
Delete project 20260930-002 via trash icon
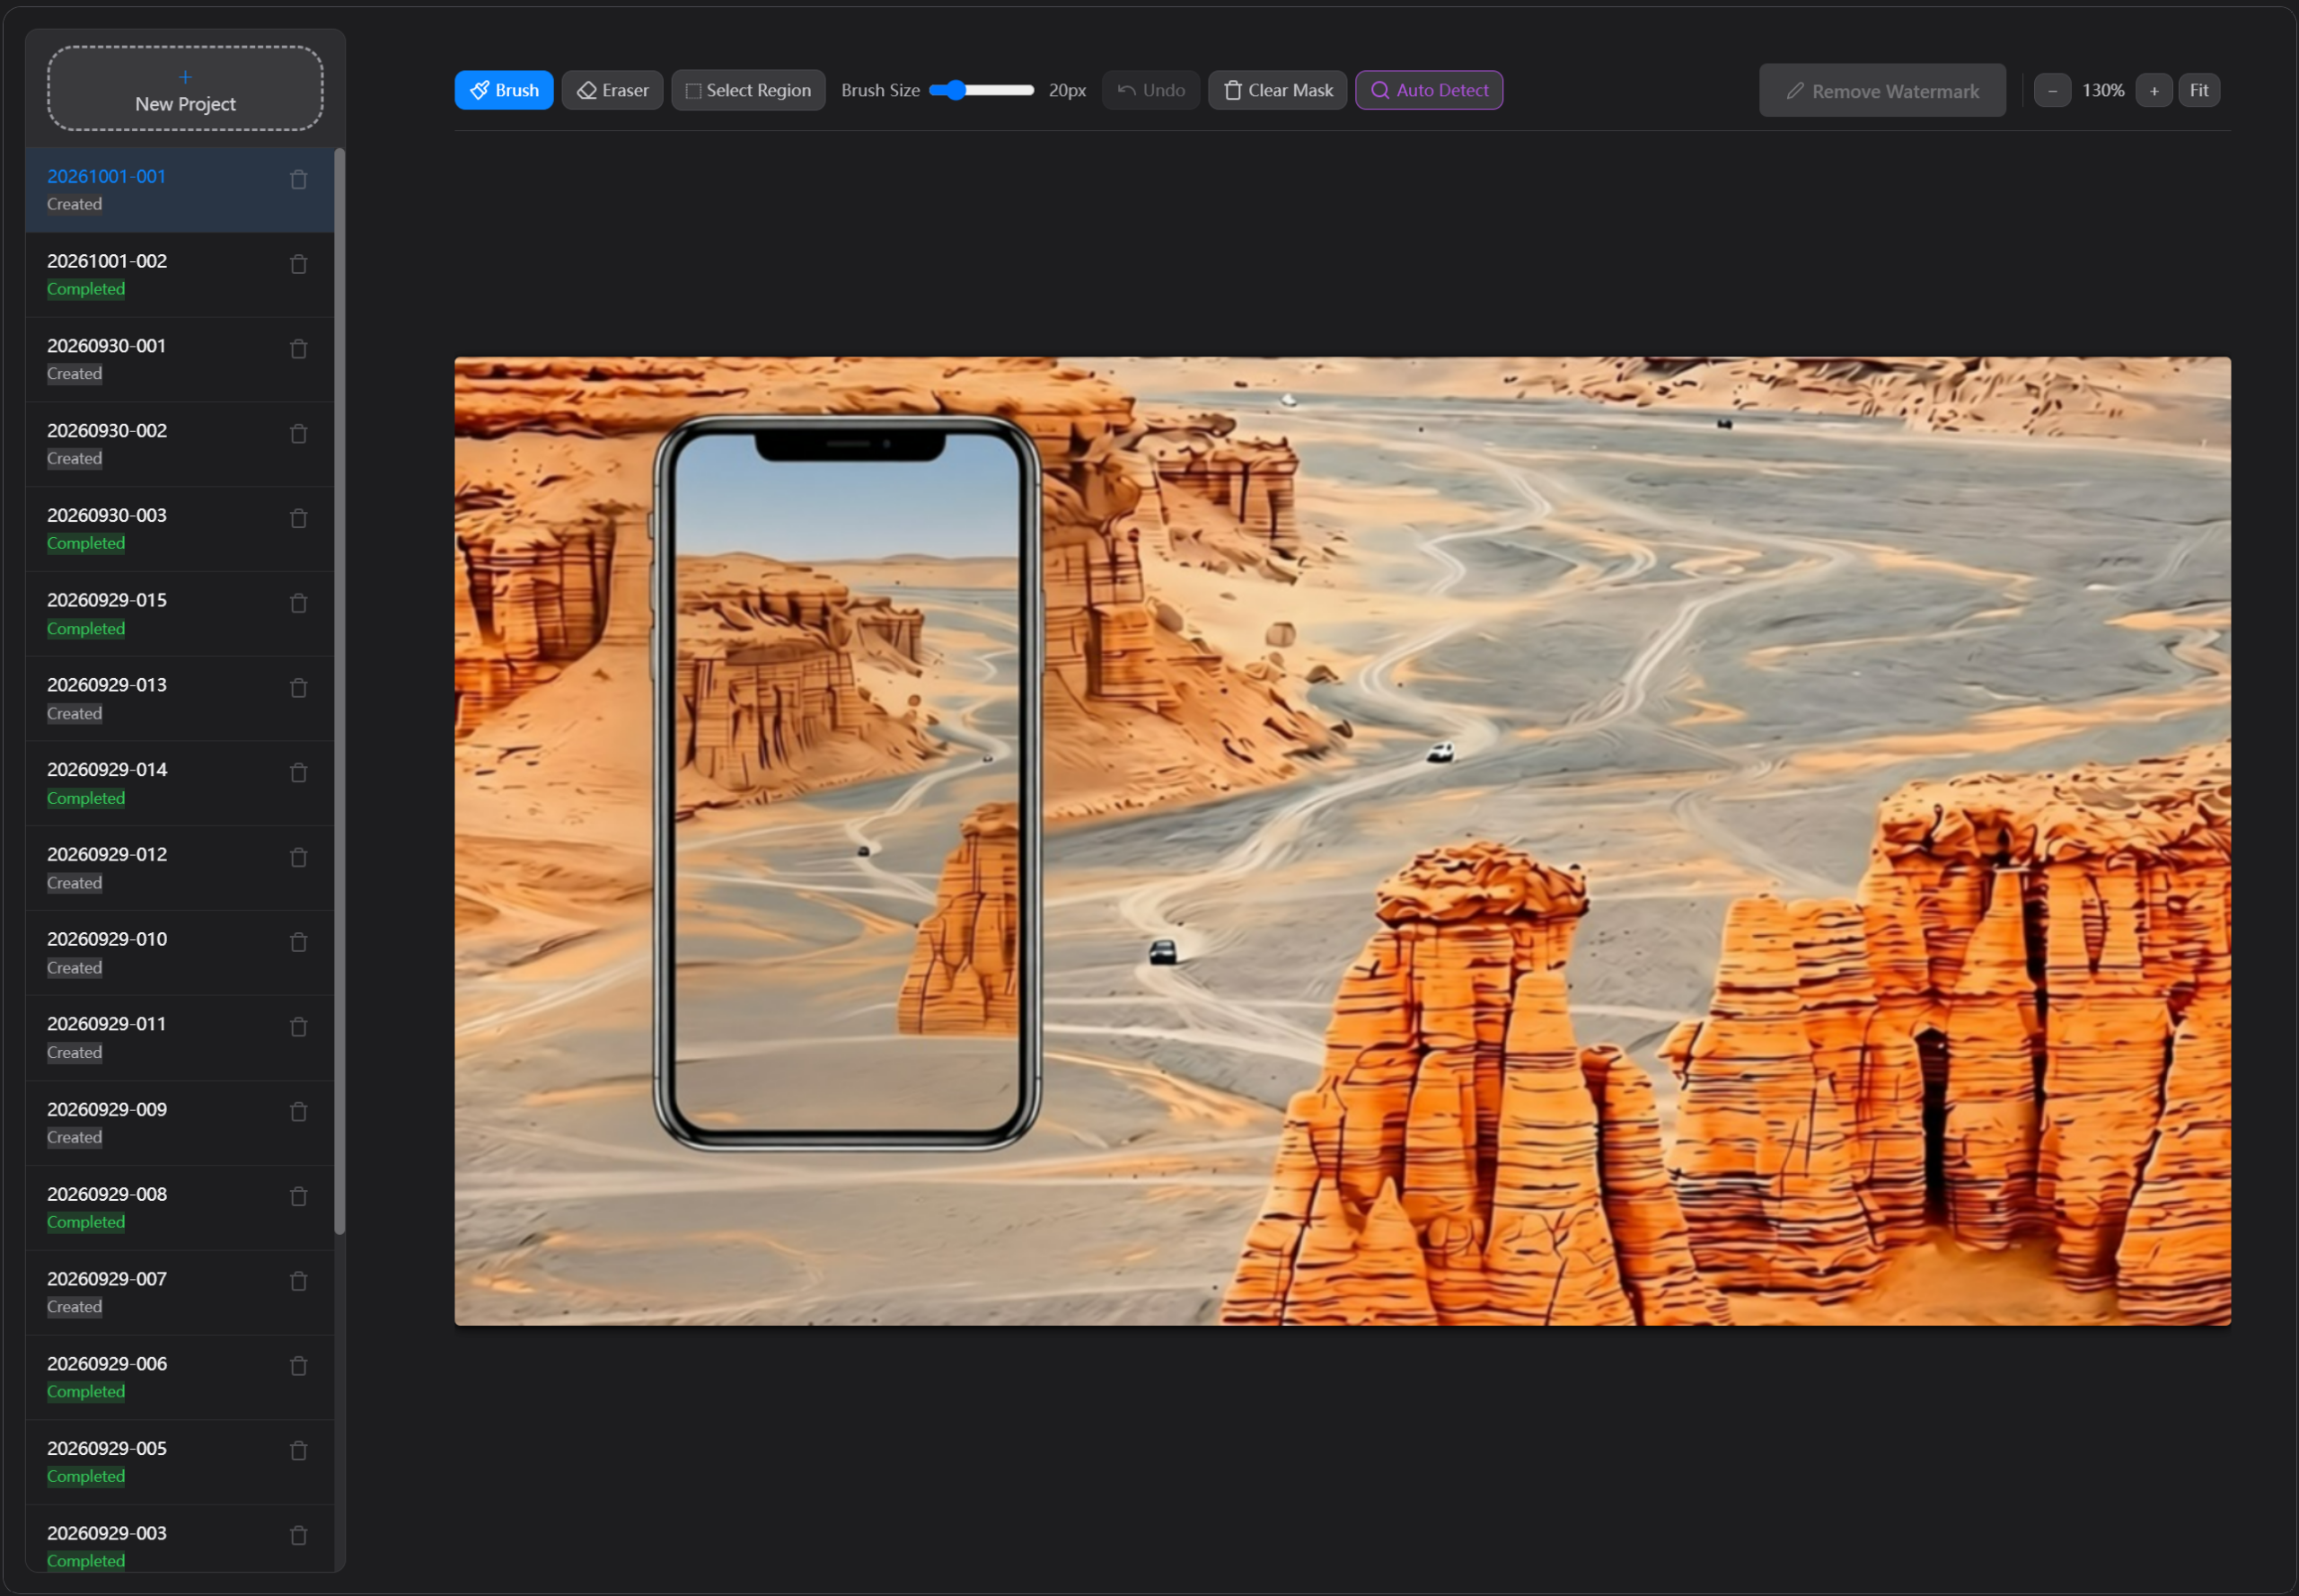(298, 434)
